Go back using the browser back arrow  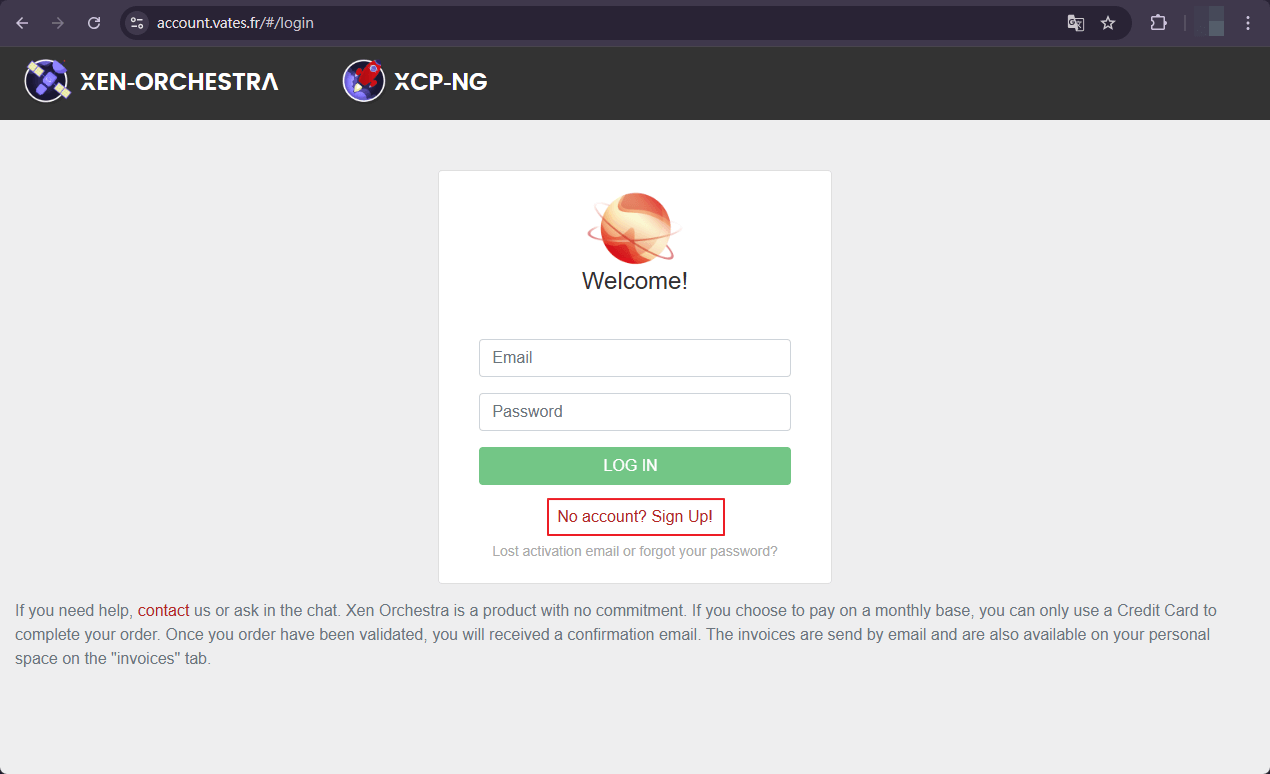pyautogui.click(x=22, y=23)
